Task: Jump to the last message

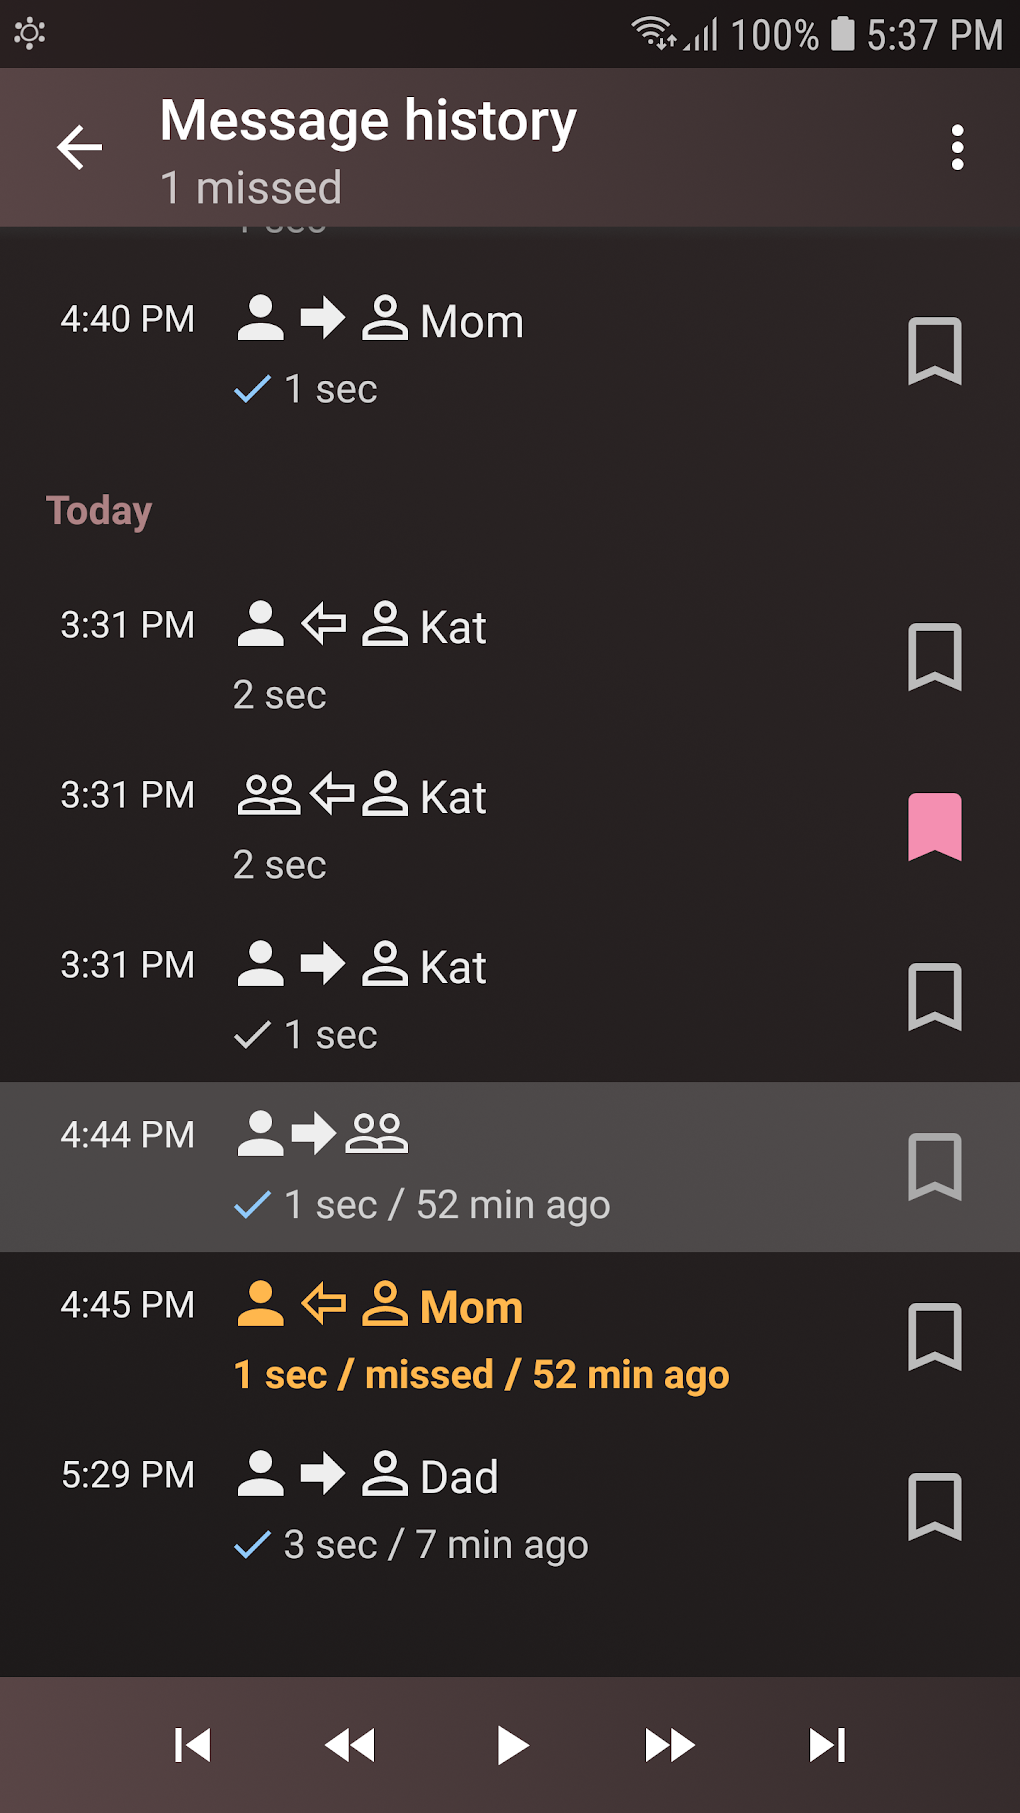Action: 827,1745
